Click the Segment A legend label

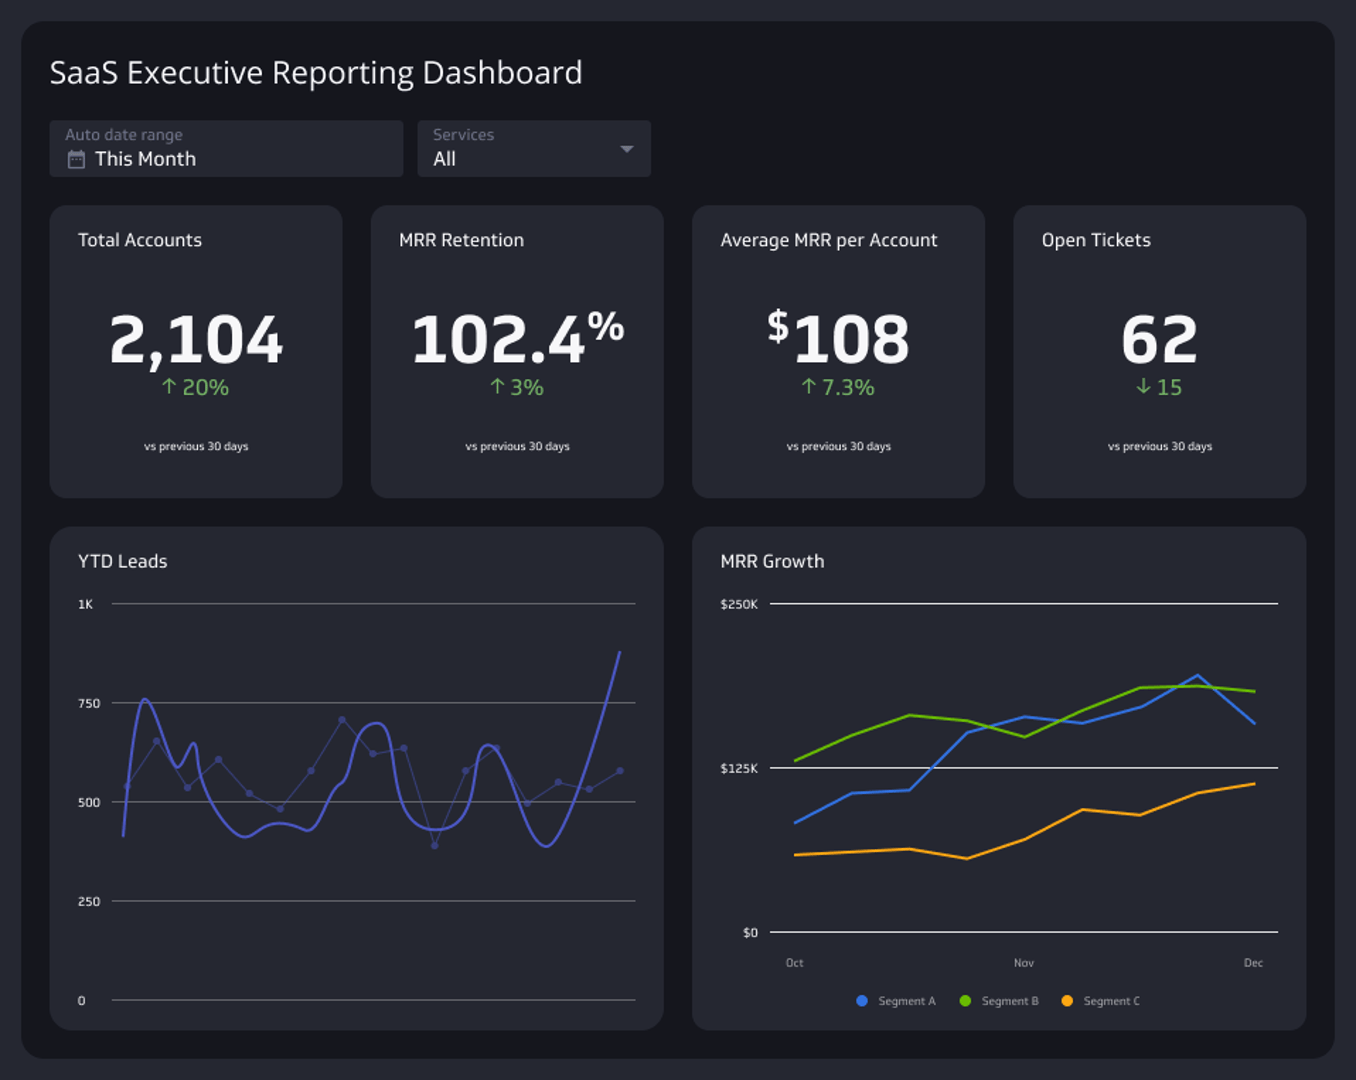tap(907, 1001)
